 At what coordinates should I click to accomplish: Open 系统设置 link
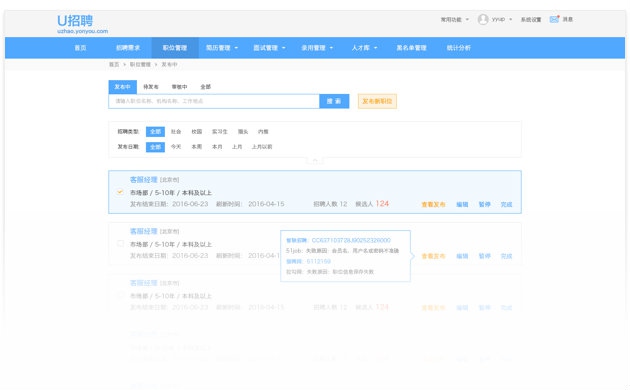click(531, 19)
